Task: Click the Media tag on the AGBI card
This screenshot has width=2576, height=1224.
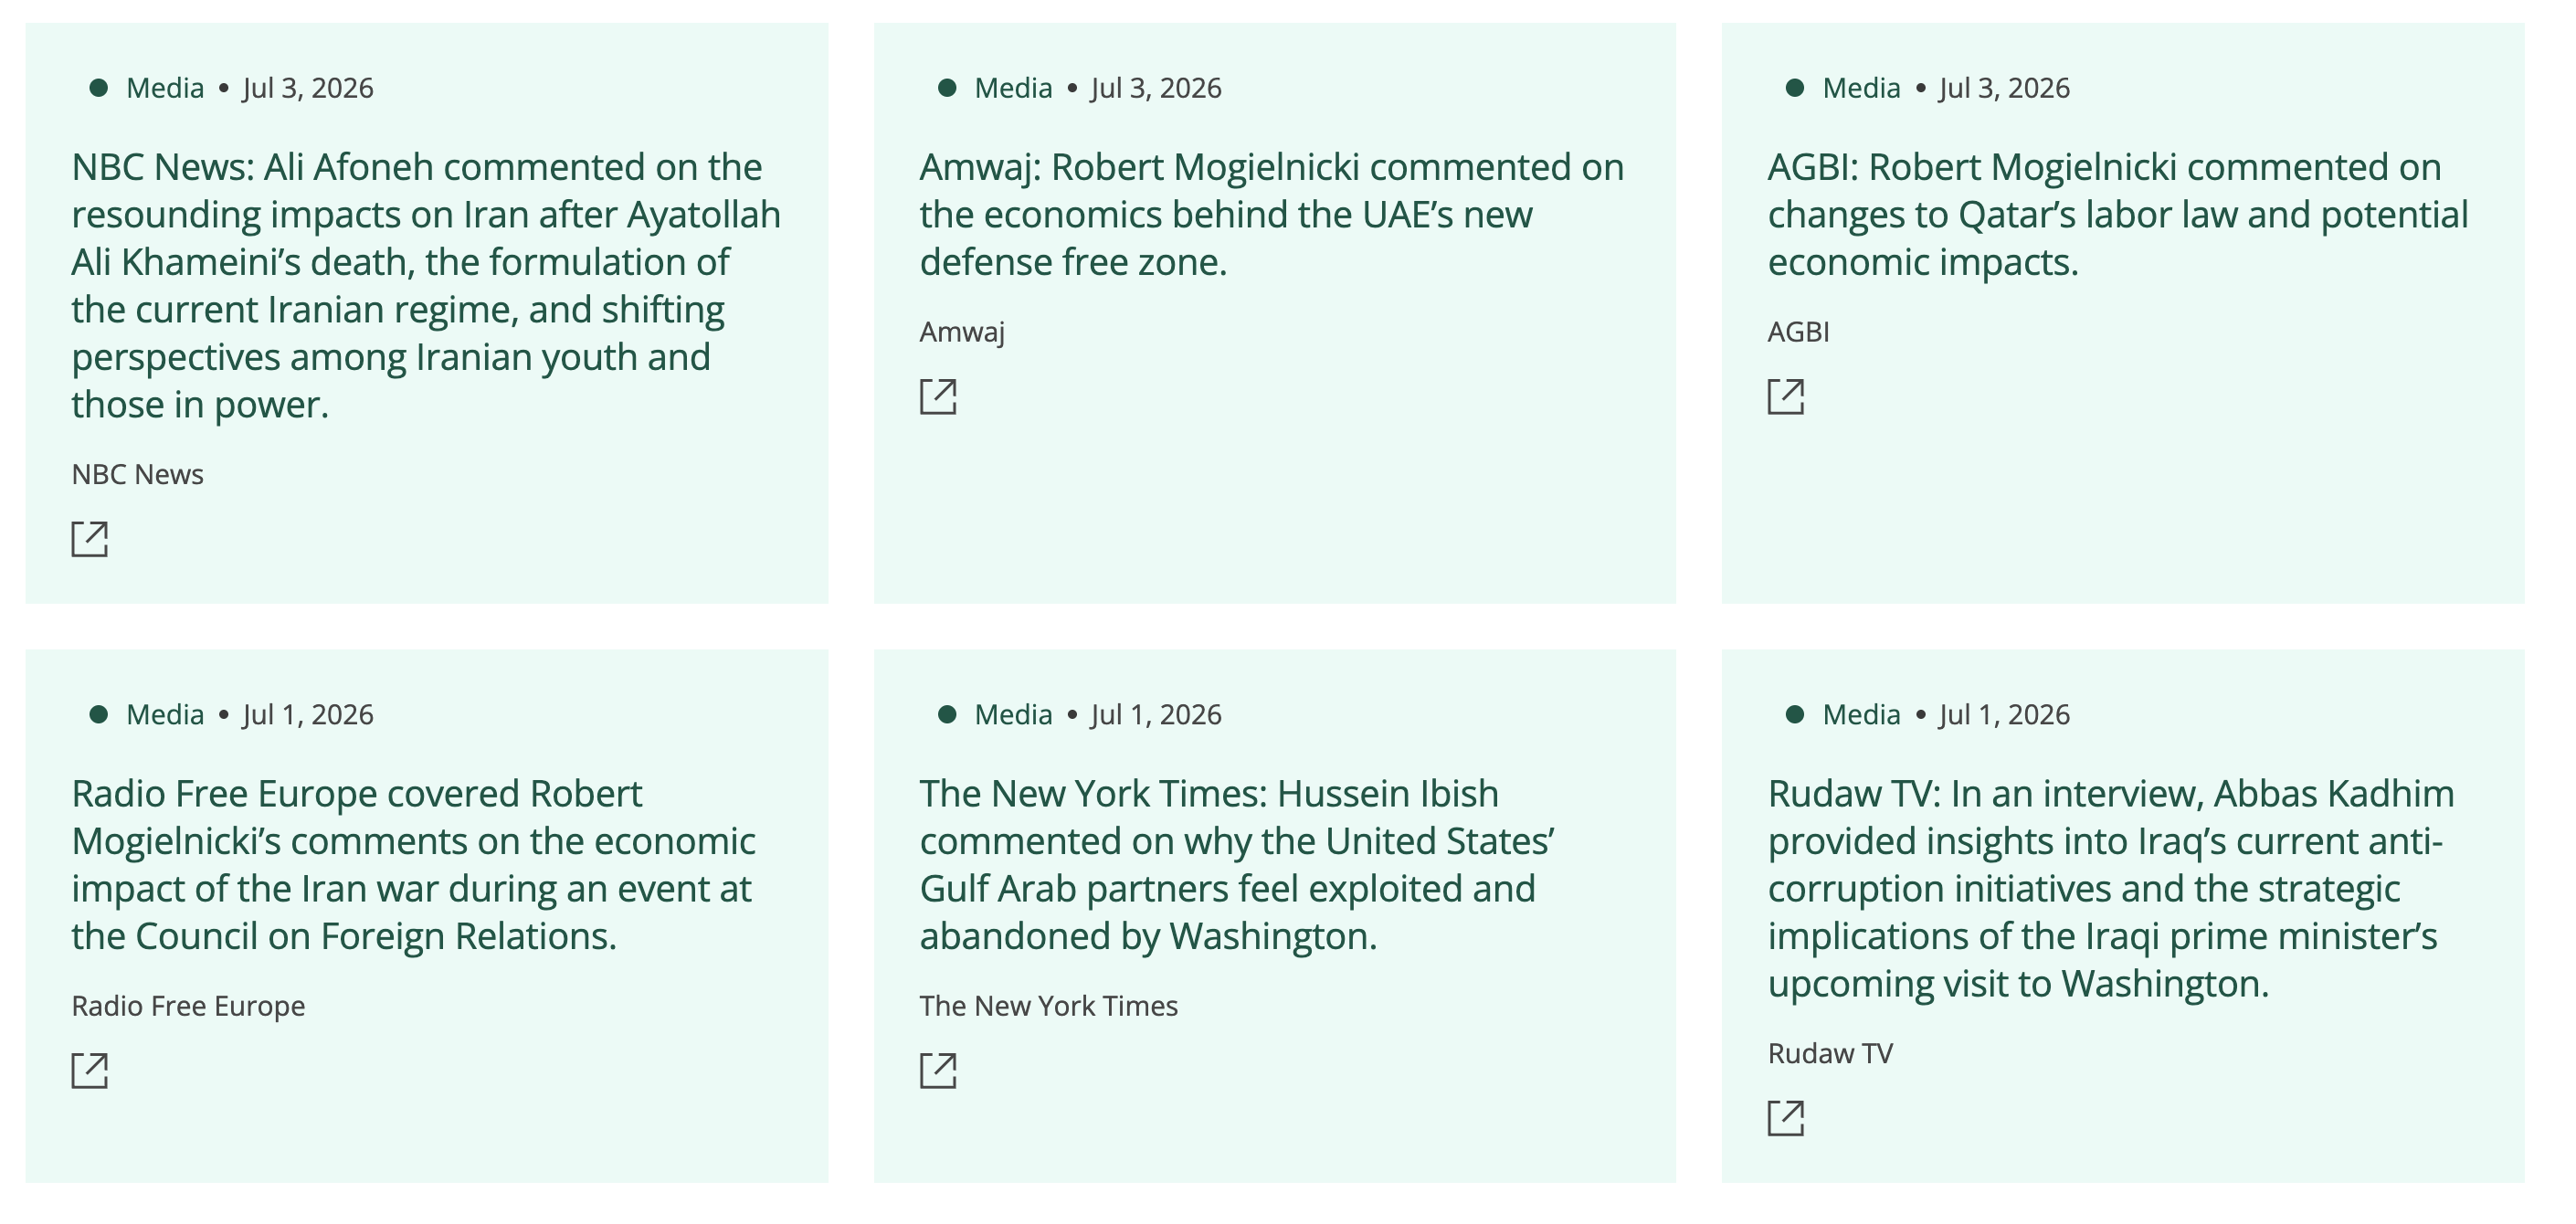Action: 1861,88
